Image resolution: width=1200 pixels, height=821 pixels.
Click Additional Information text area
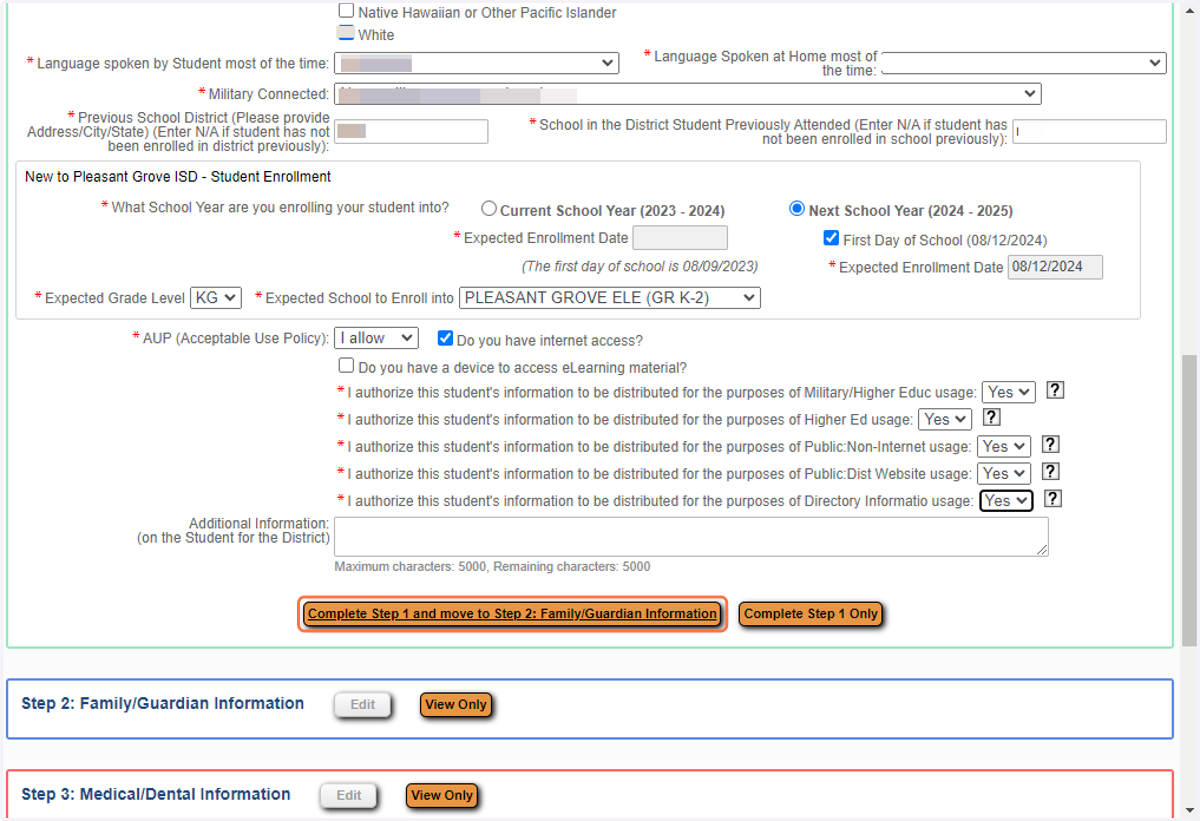[x=691, y=537]
